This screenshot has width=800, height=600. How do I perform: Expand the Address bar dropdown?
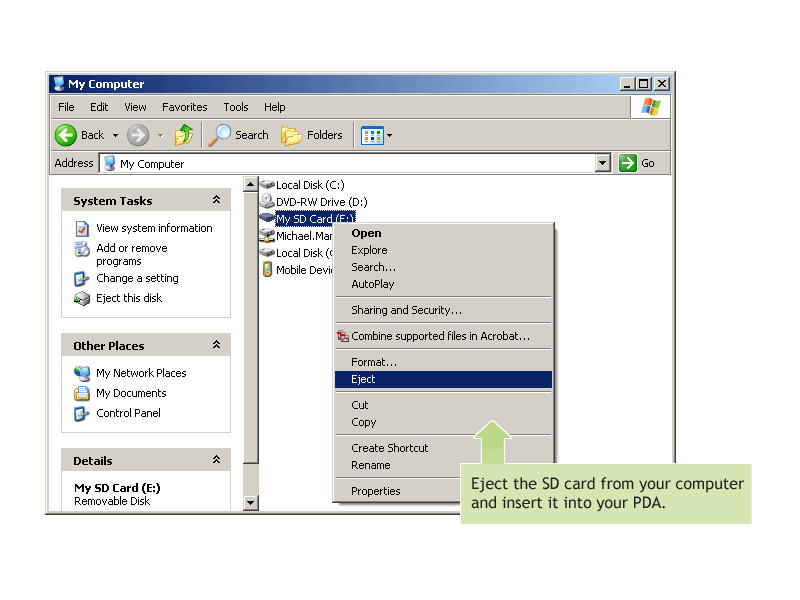pyautogui.click(x=603, y=163)
